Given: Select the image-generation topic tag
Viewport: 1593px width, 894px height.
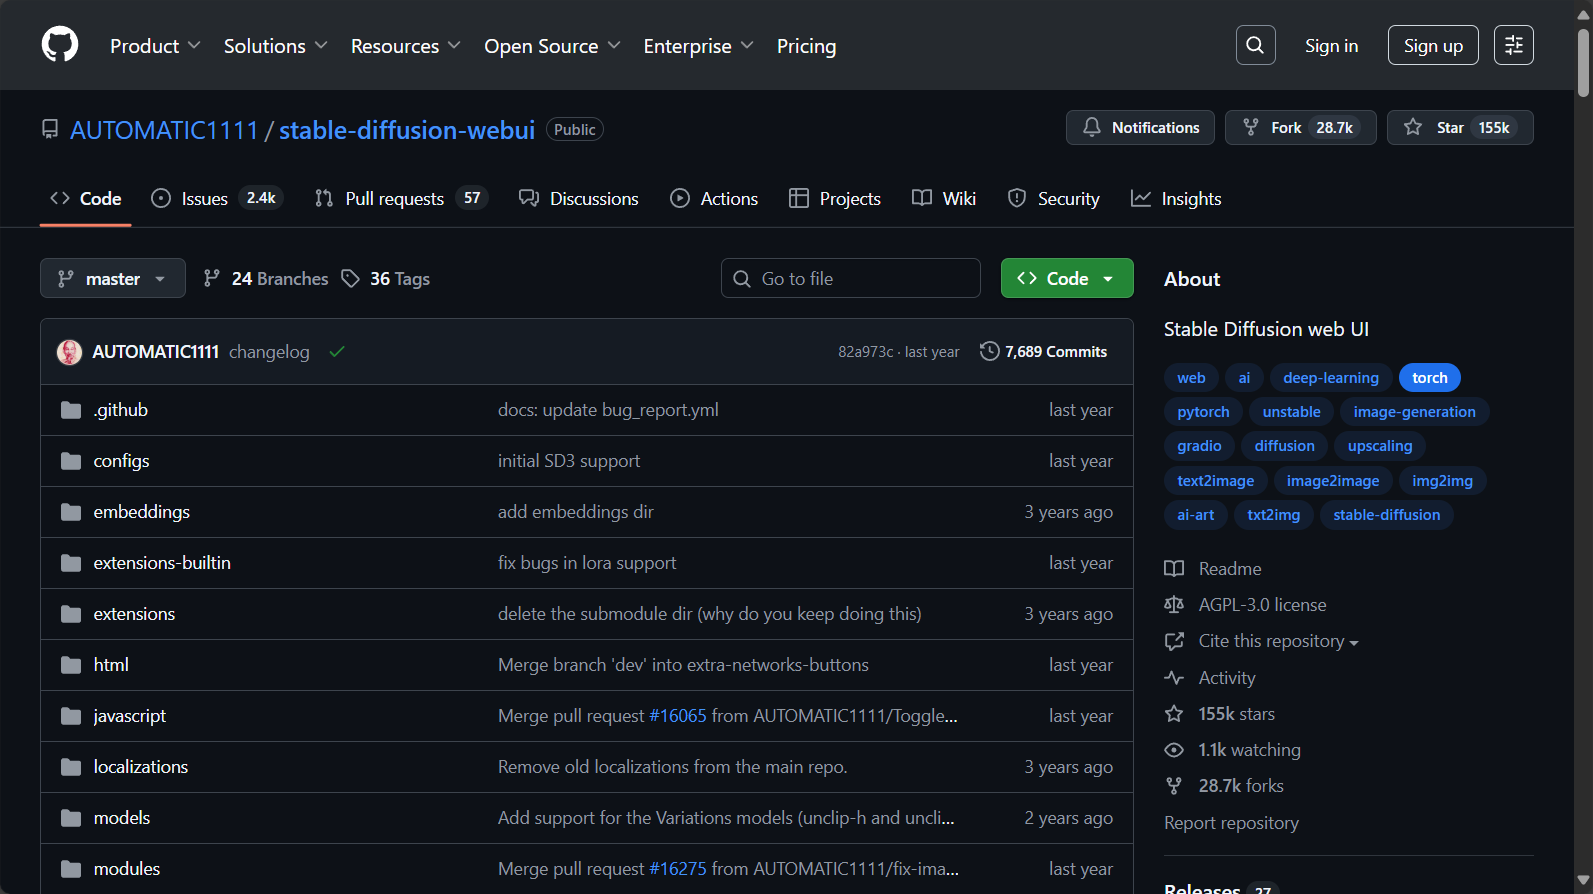Looking at the screenshot, I should click(1414, 411).
